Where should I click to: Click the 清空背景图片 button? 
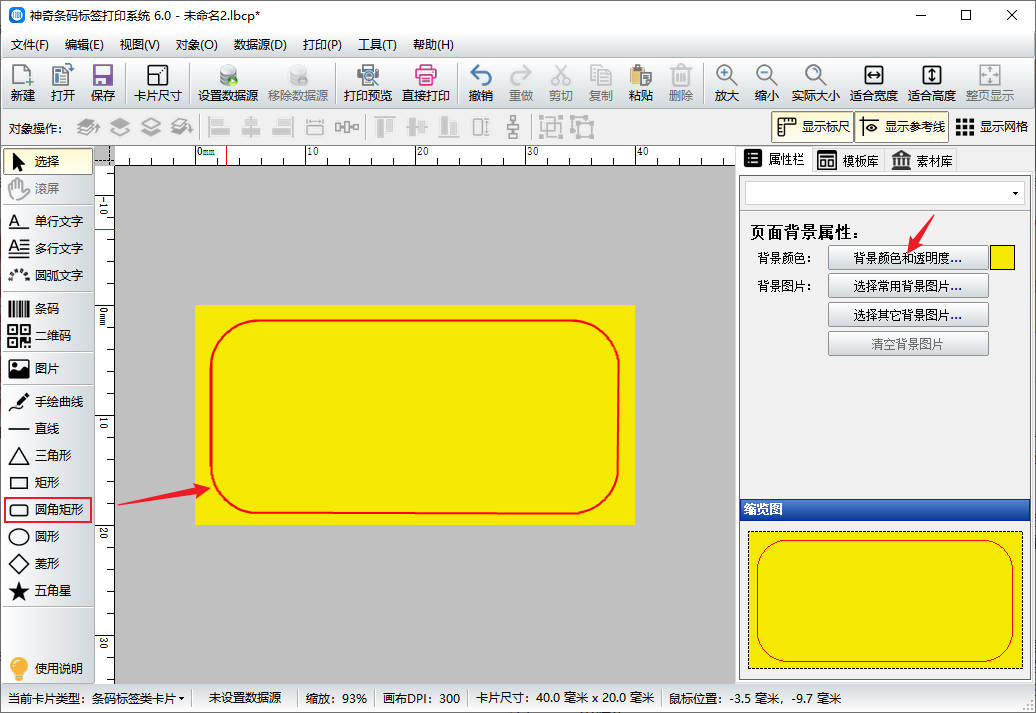coord(908,344)
